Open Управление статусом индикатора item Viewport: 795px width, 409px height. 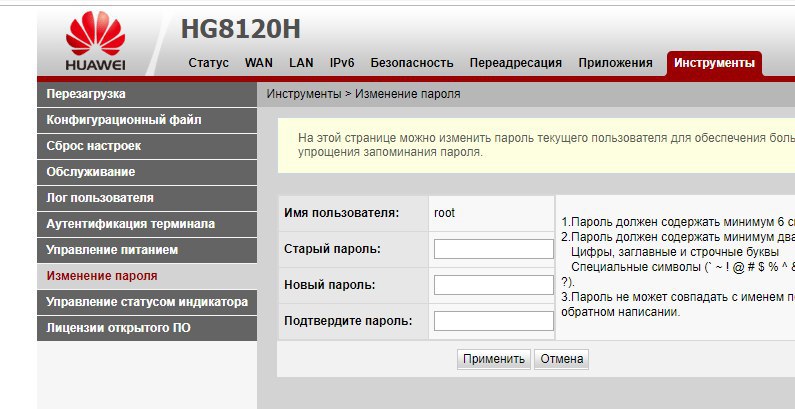click(x=147, y=302)
